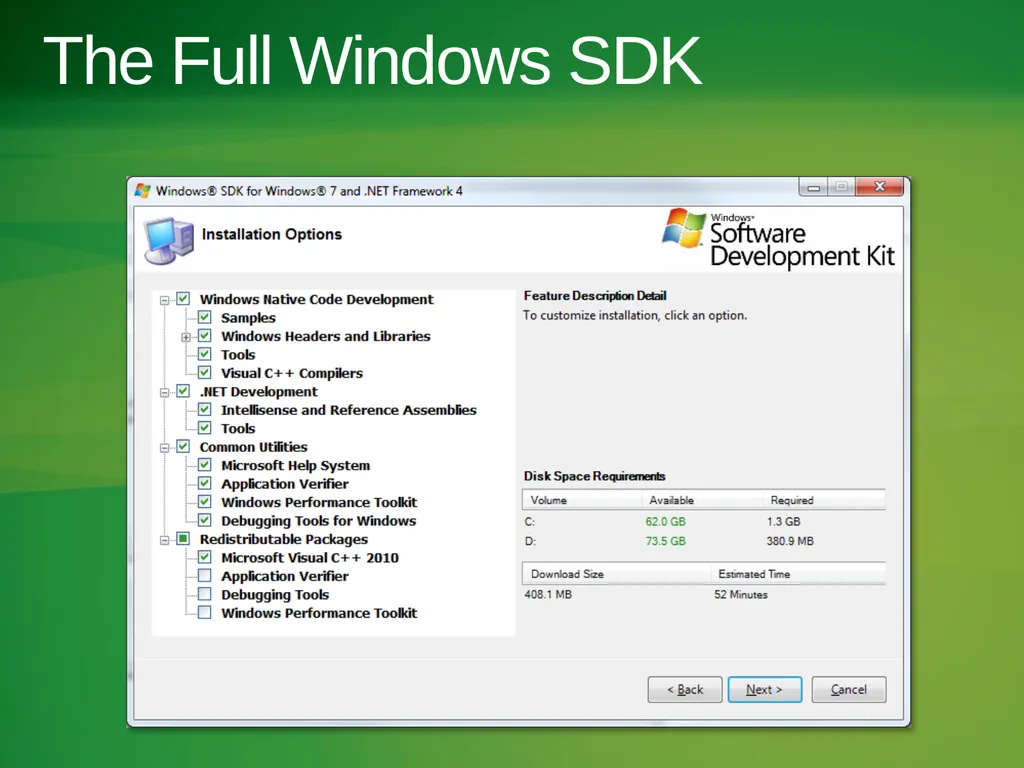Click the C: volume row label
Viewport: 1024px width, 768px height.
click(x=530, y=522)
